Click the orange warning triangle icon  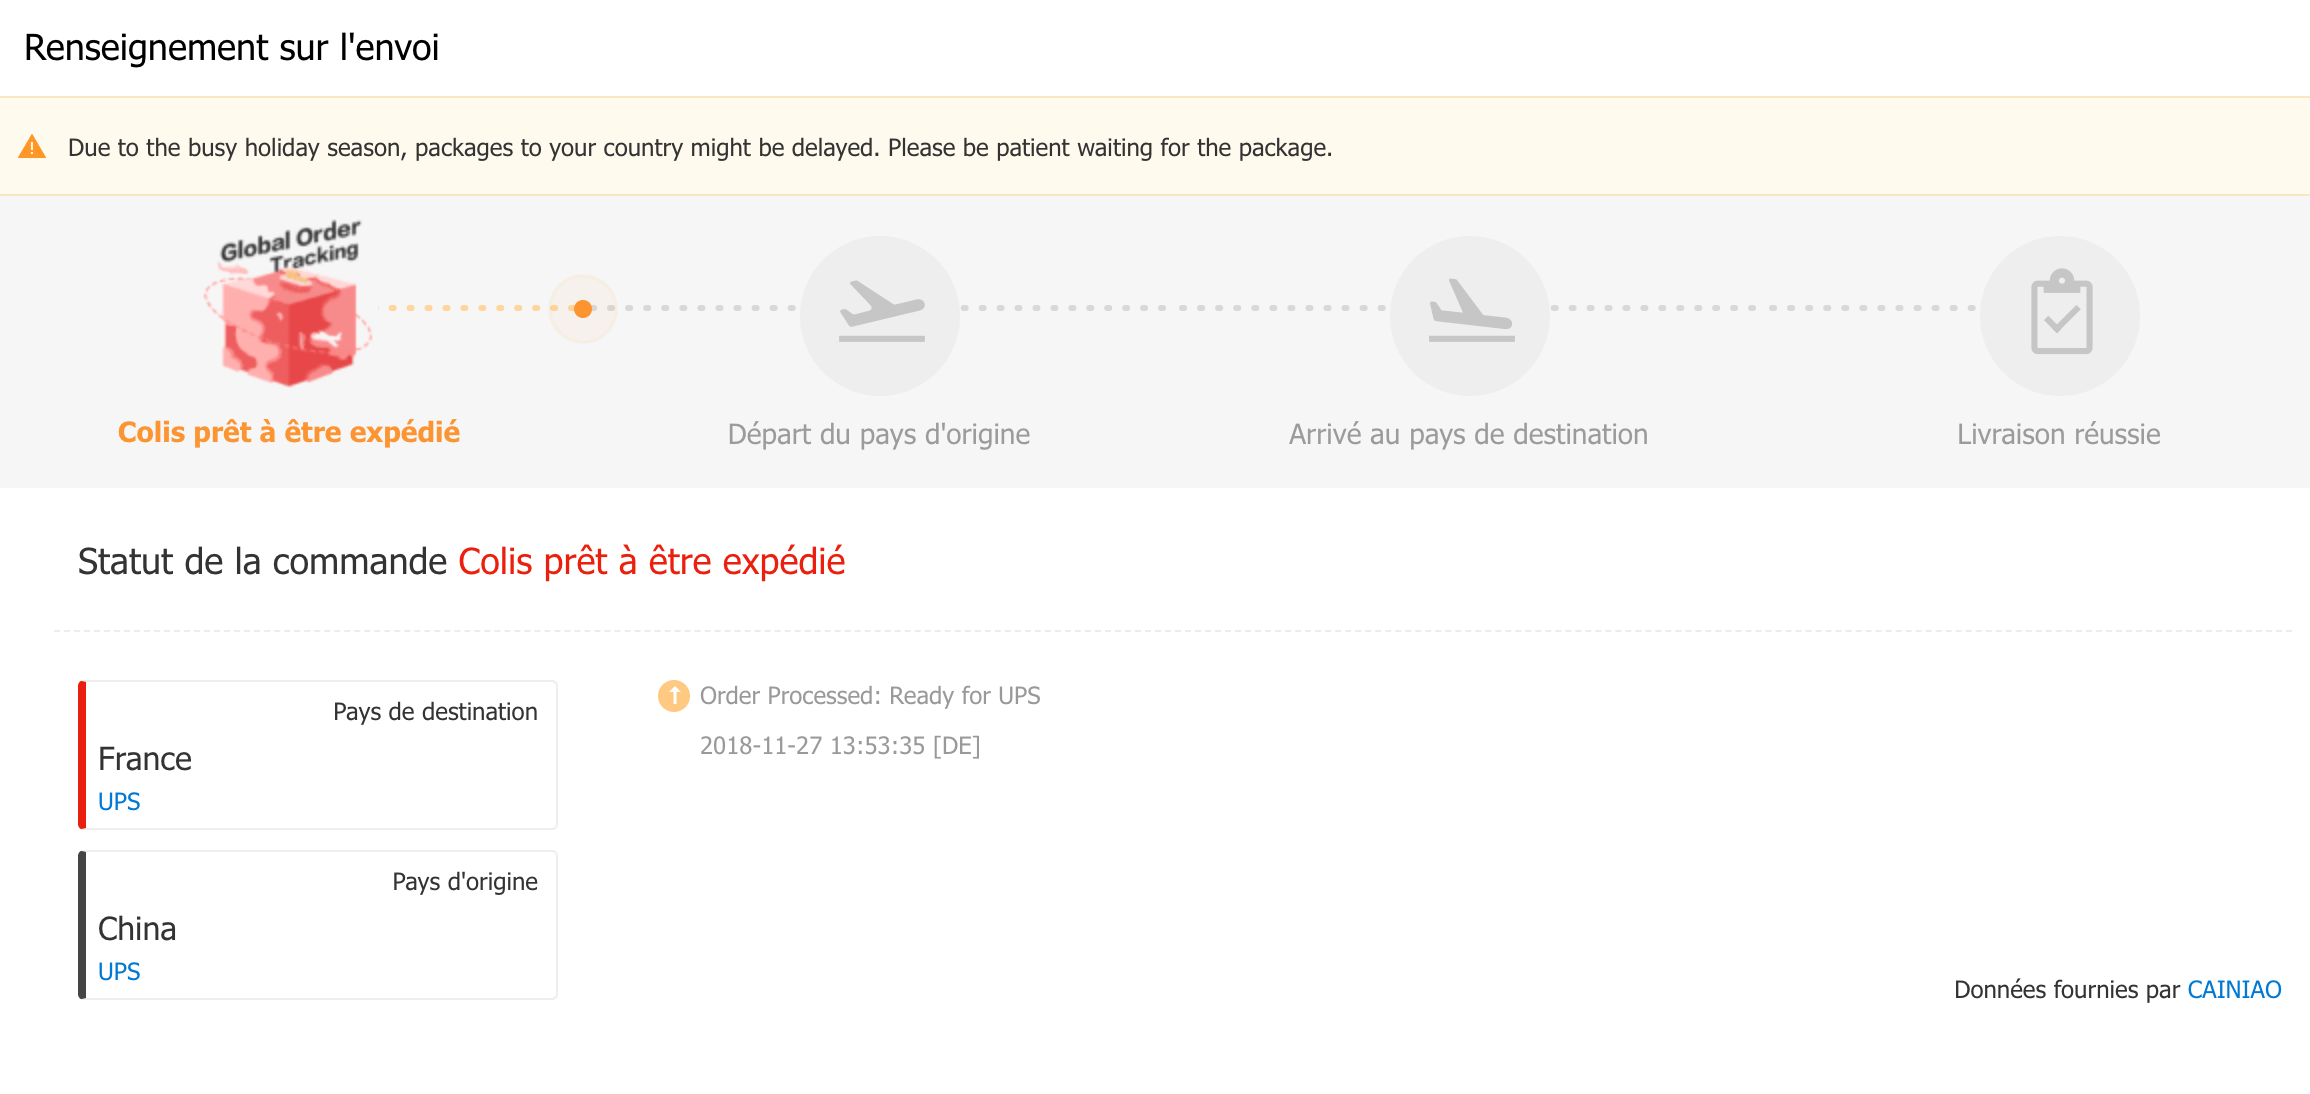[x=32, y=147]
